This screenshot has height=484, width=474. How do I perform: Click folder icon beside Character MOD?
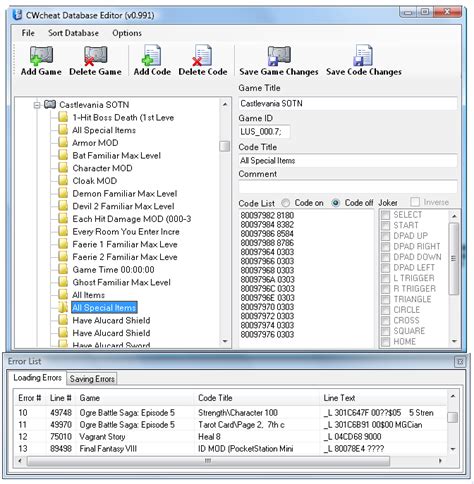click(63, 168)
